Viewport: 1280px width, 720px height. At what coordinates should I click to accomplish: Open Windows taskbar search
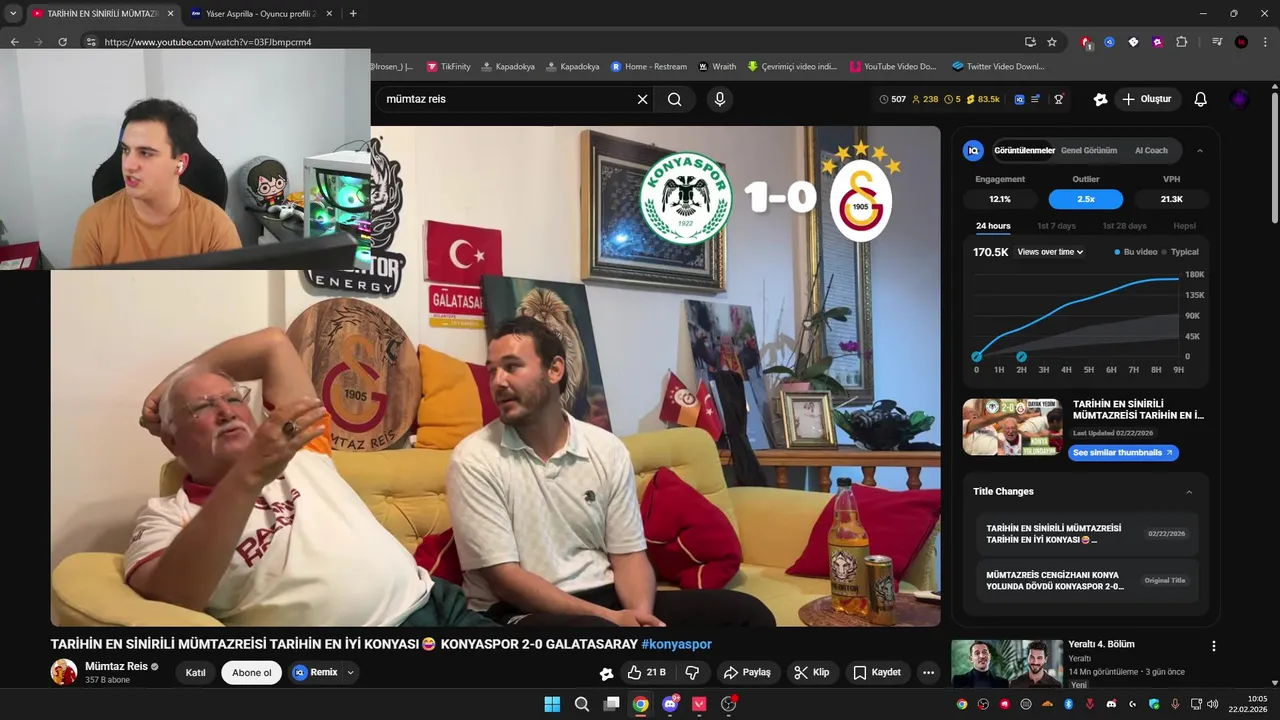point(582,704)
